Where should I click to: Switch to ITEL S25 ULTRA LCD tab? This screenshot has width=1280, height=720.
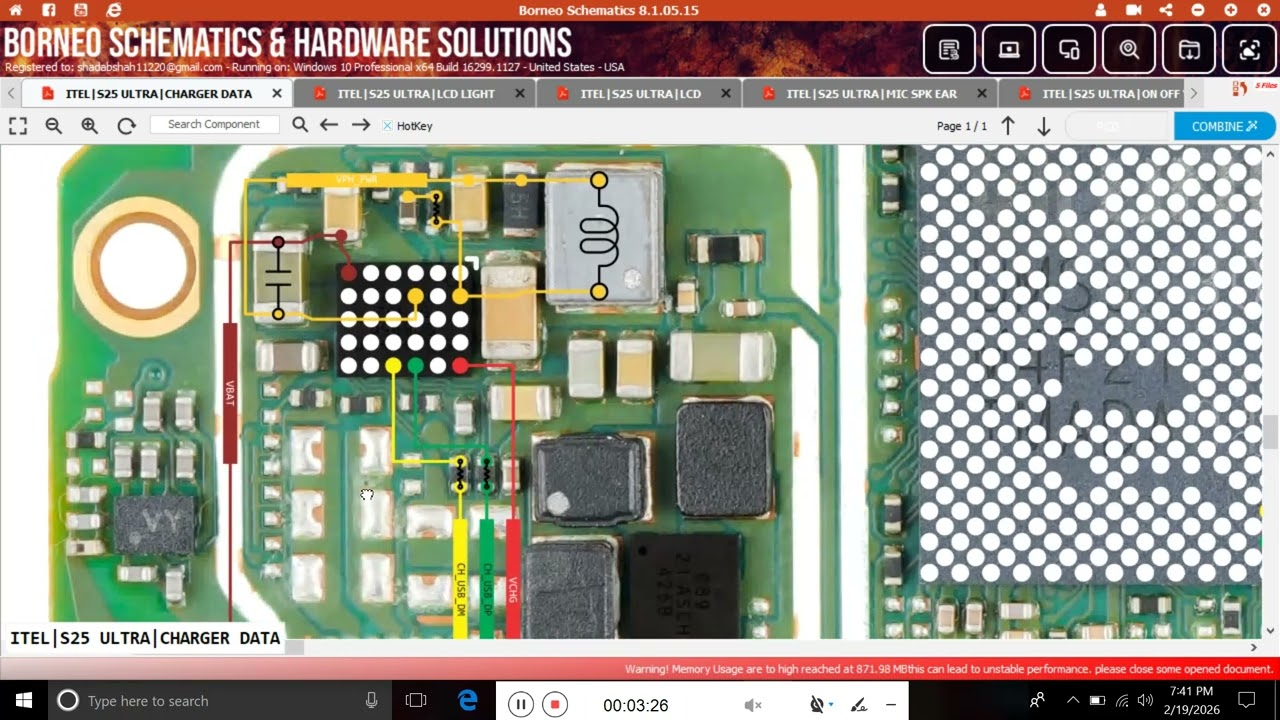640,94
